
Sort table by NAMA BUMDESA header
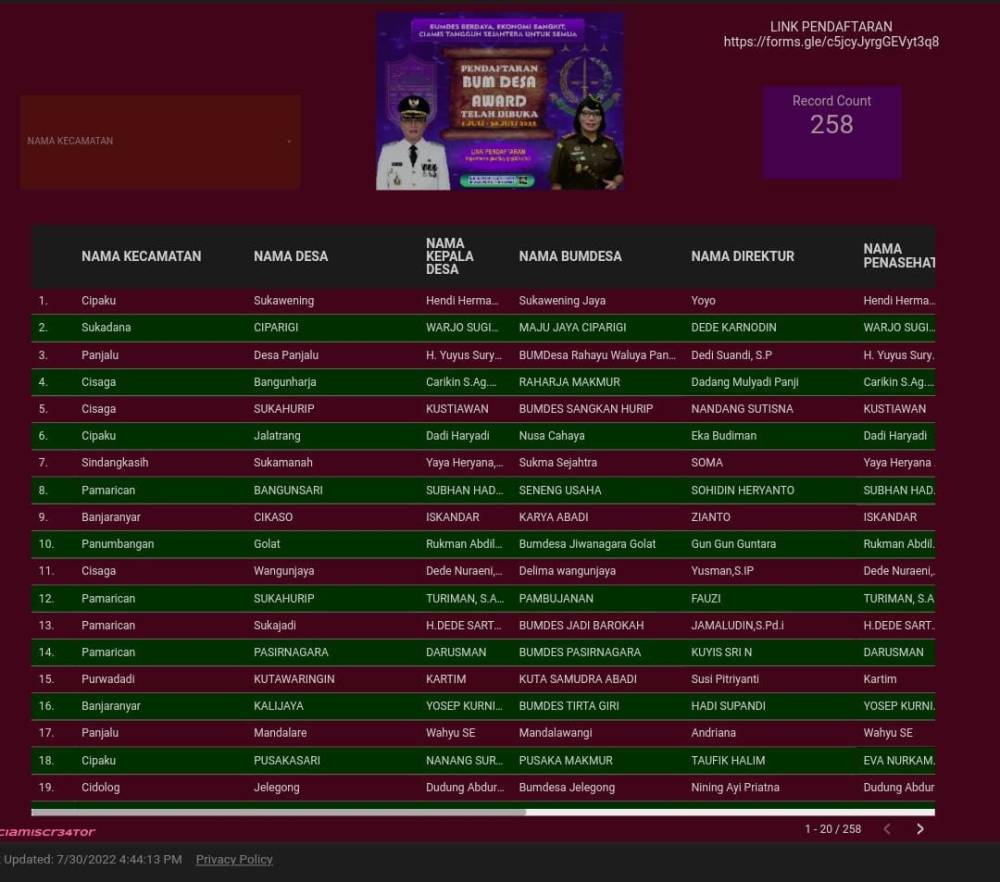pos(570,256)
